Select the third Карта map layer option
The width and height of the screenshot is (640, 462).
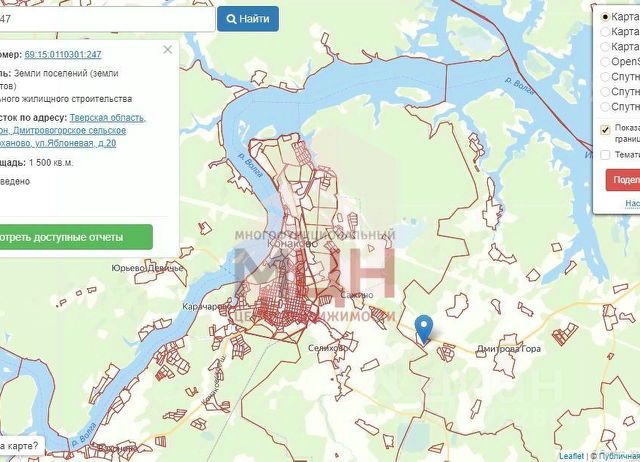coord(605,47)
